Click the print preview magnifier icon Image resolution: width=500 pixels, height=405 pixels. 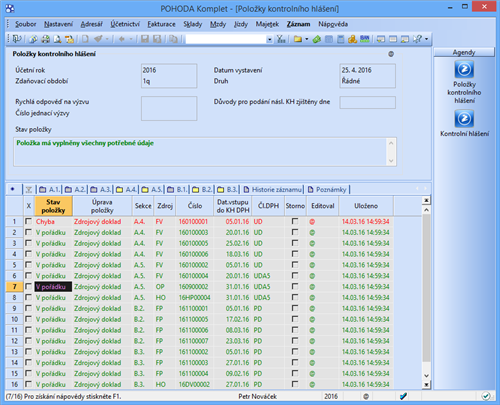pos(57,39)
